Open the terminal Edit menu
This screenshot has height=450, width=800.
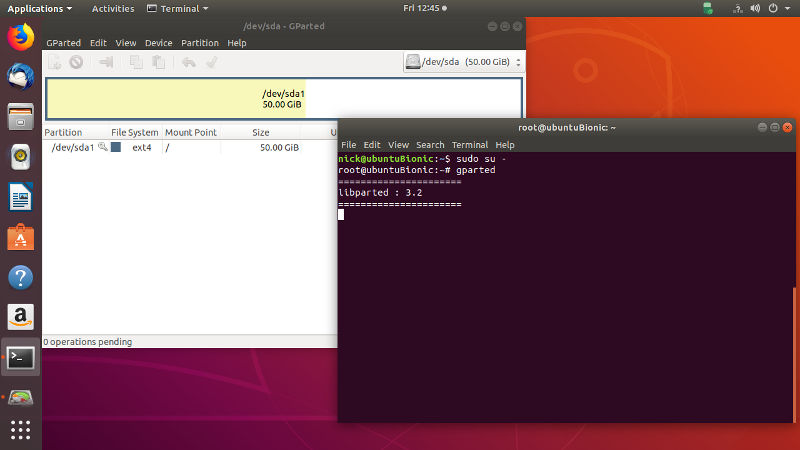[x=371, y=145]
